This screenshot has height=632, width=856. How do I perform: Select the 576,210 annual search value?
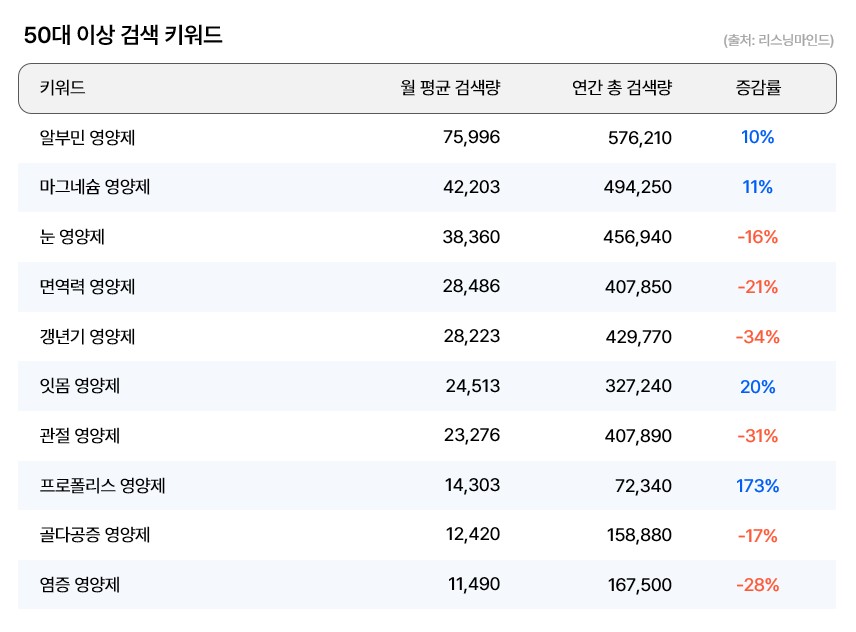pos(640,138)
